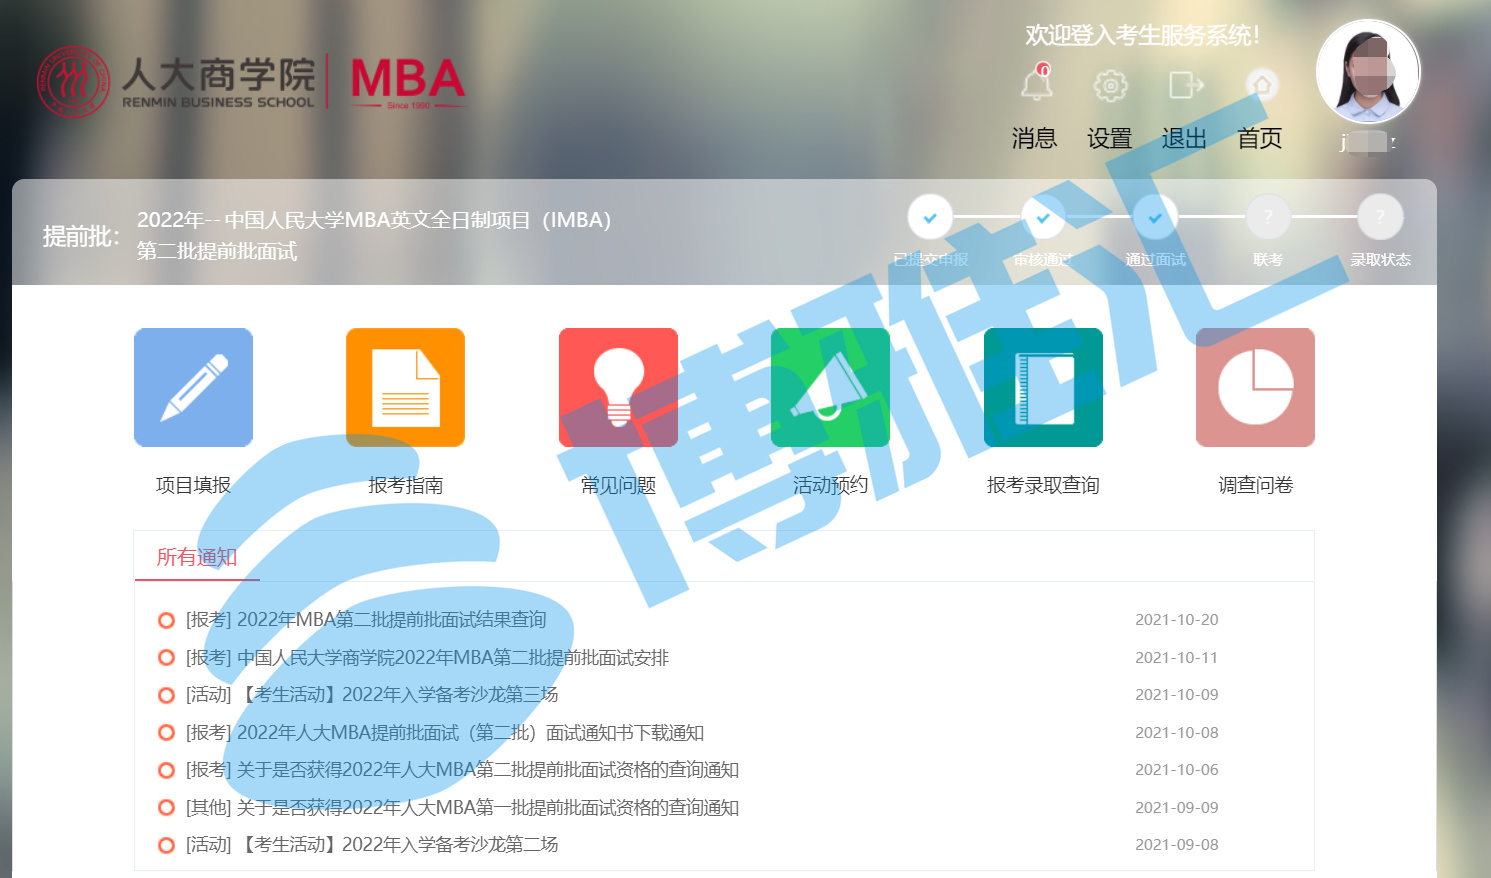Go to 首页 via the house icon
Viewport: 1491px width, 878px height.
point(1262,86)
